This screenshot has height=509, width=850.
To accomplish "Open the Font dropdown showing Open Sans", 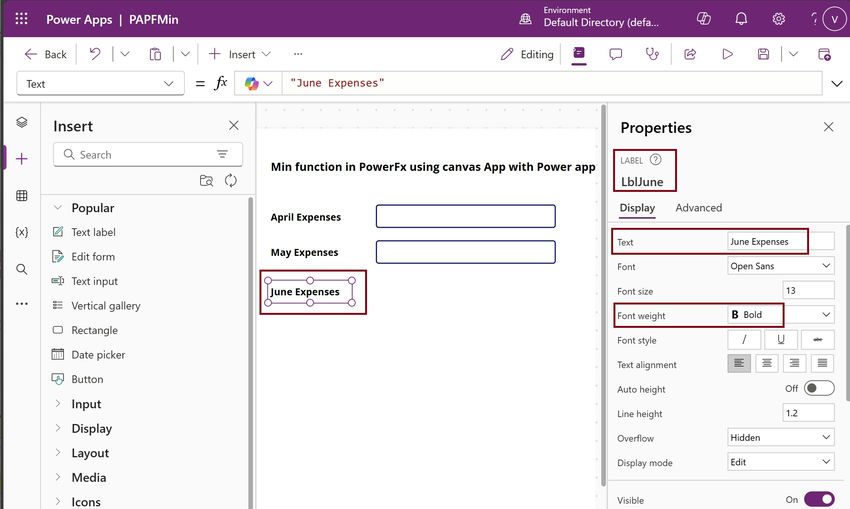I will pyautogui.click(x=781, y=266).
